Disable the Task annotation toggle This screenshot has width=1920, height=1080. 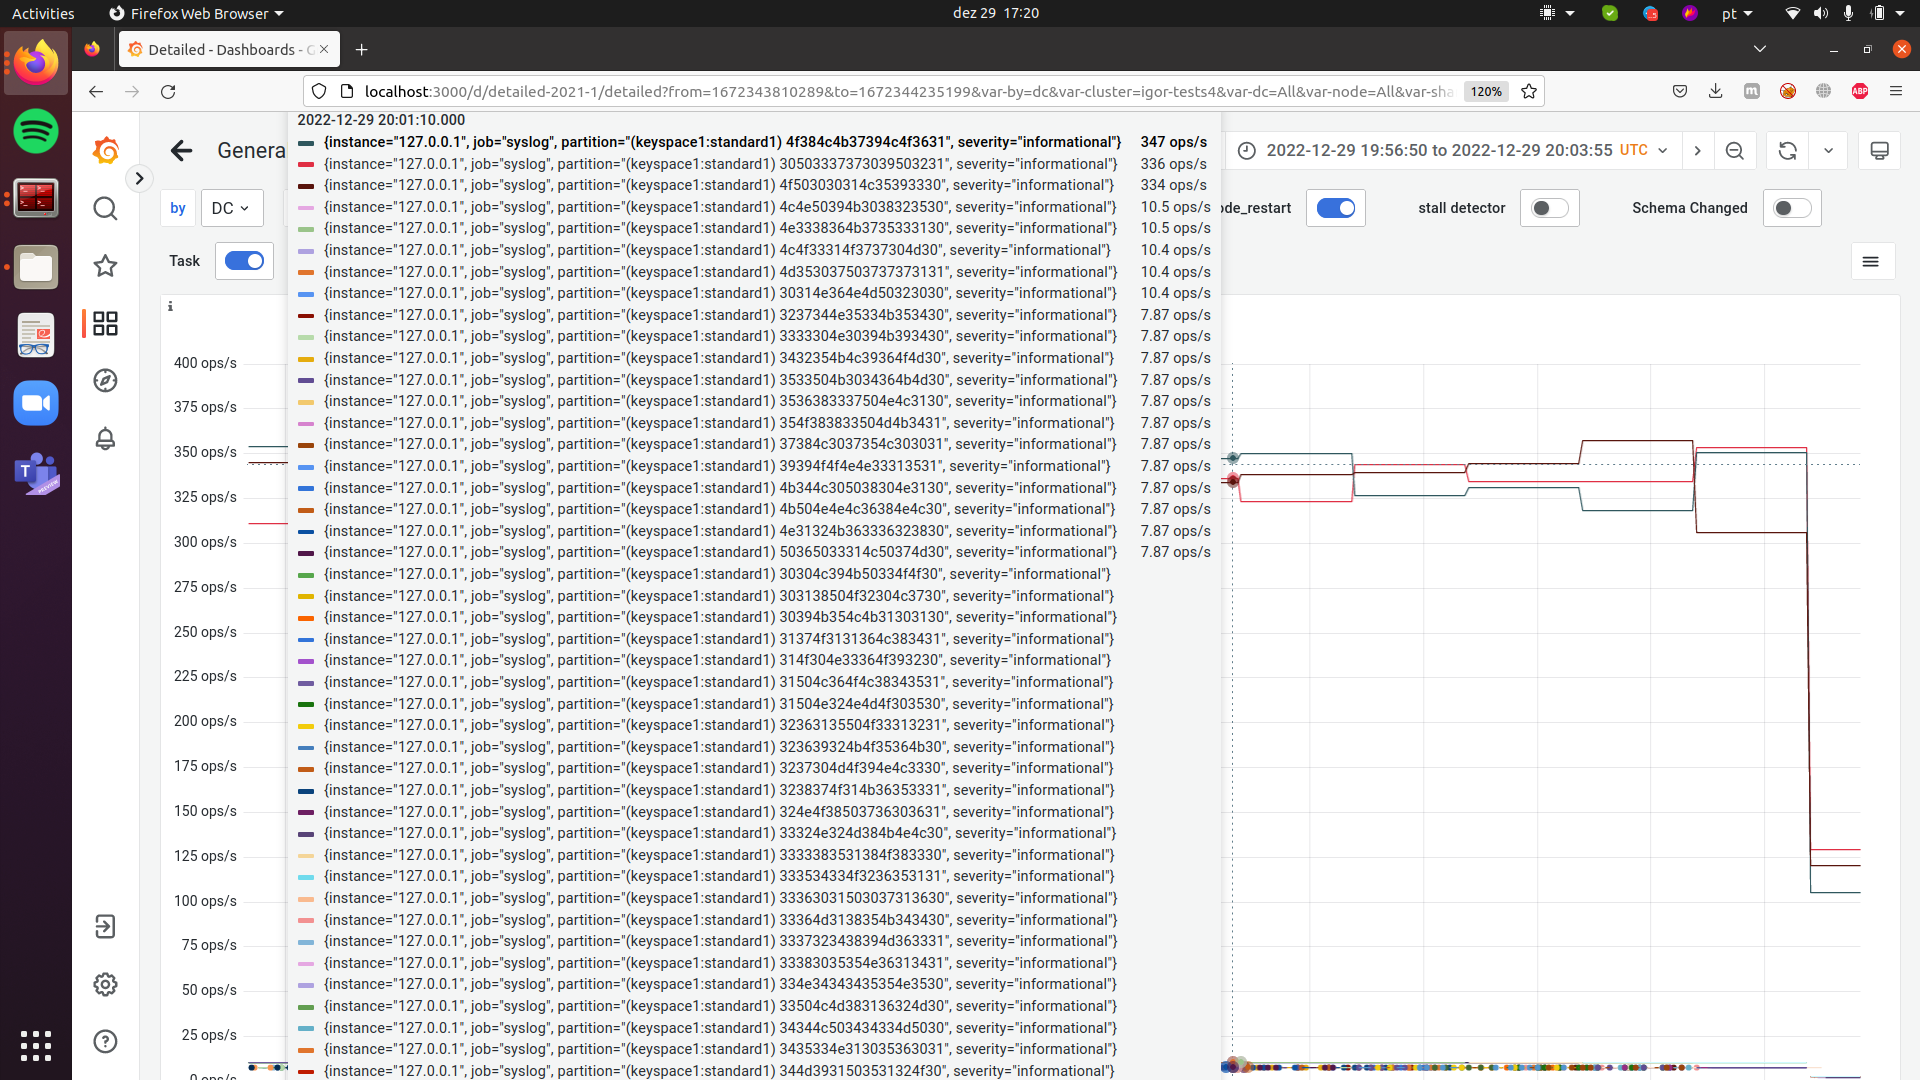click(x=244, y=261)
